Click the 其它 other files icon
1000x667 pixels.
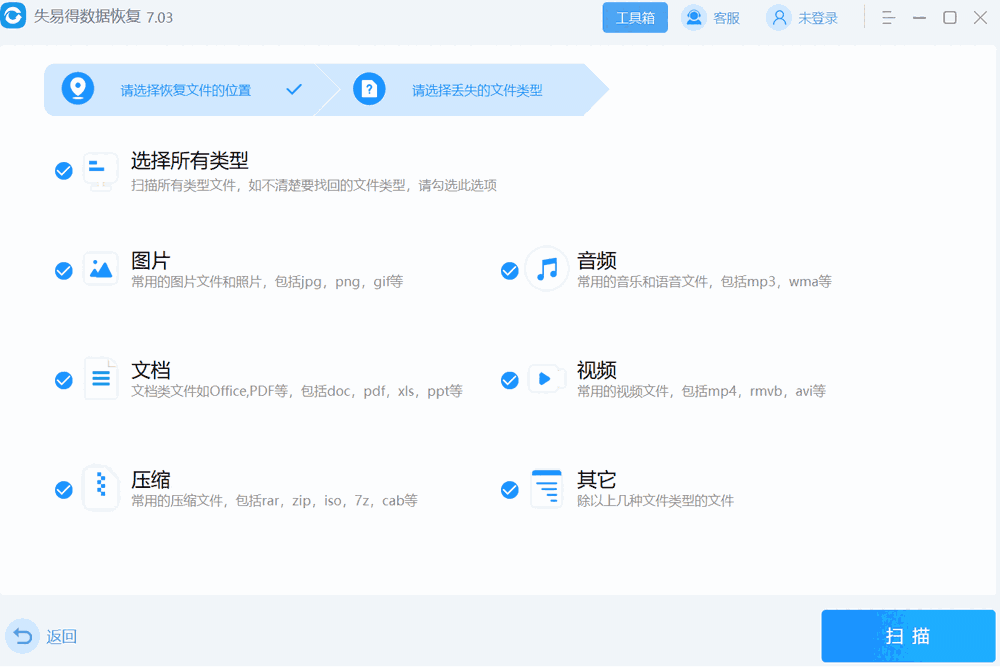point(546,488)
